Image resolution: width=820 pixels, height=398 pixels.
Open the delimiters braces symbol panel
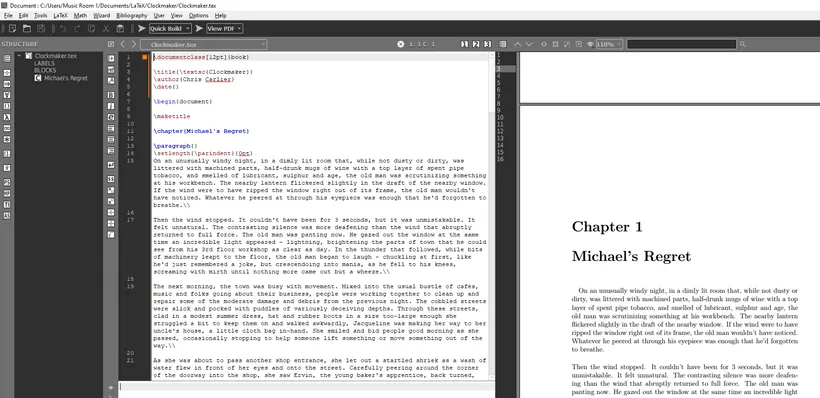(7, 106)
